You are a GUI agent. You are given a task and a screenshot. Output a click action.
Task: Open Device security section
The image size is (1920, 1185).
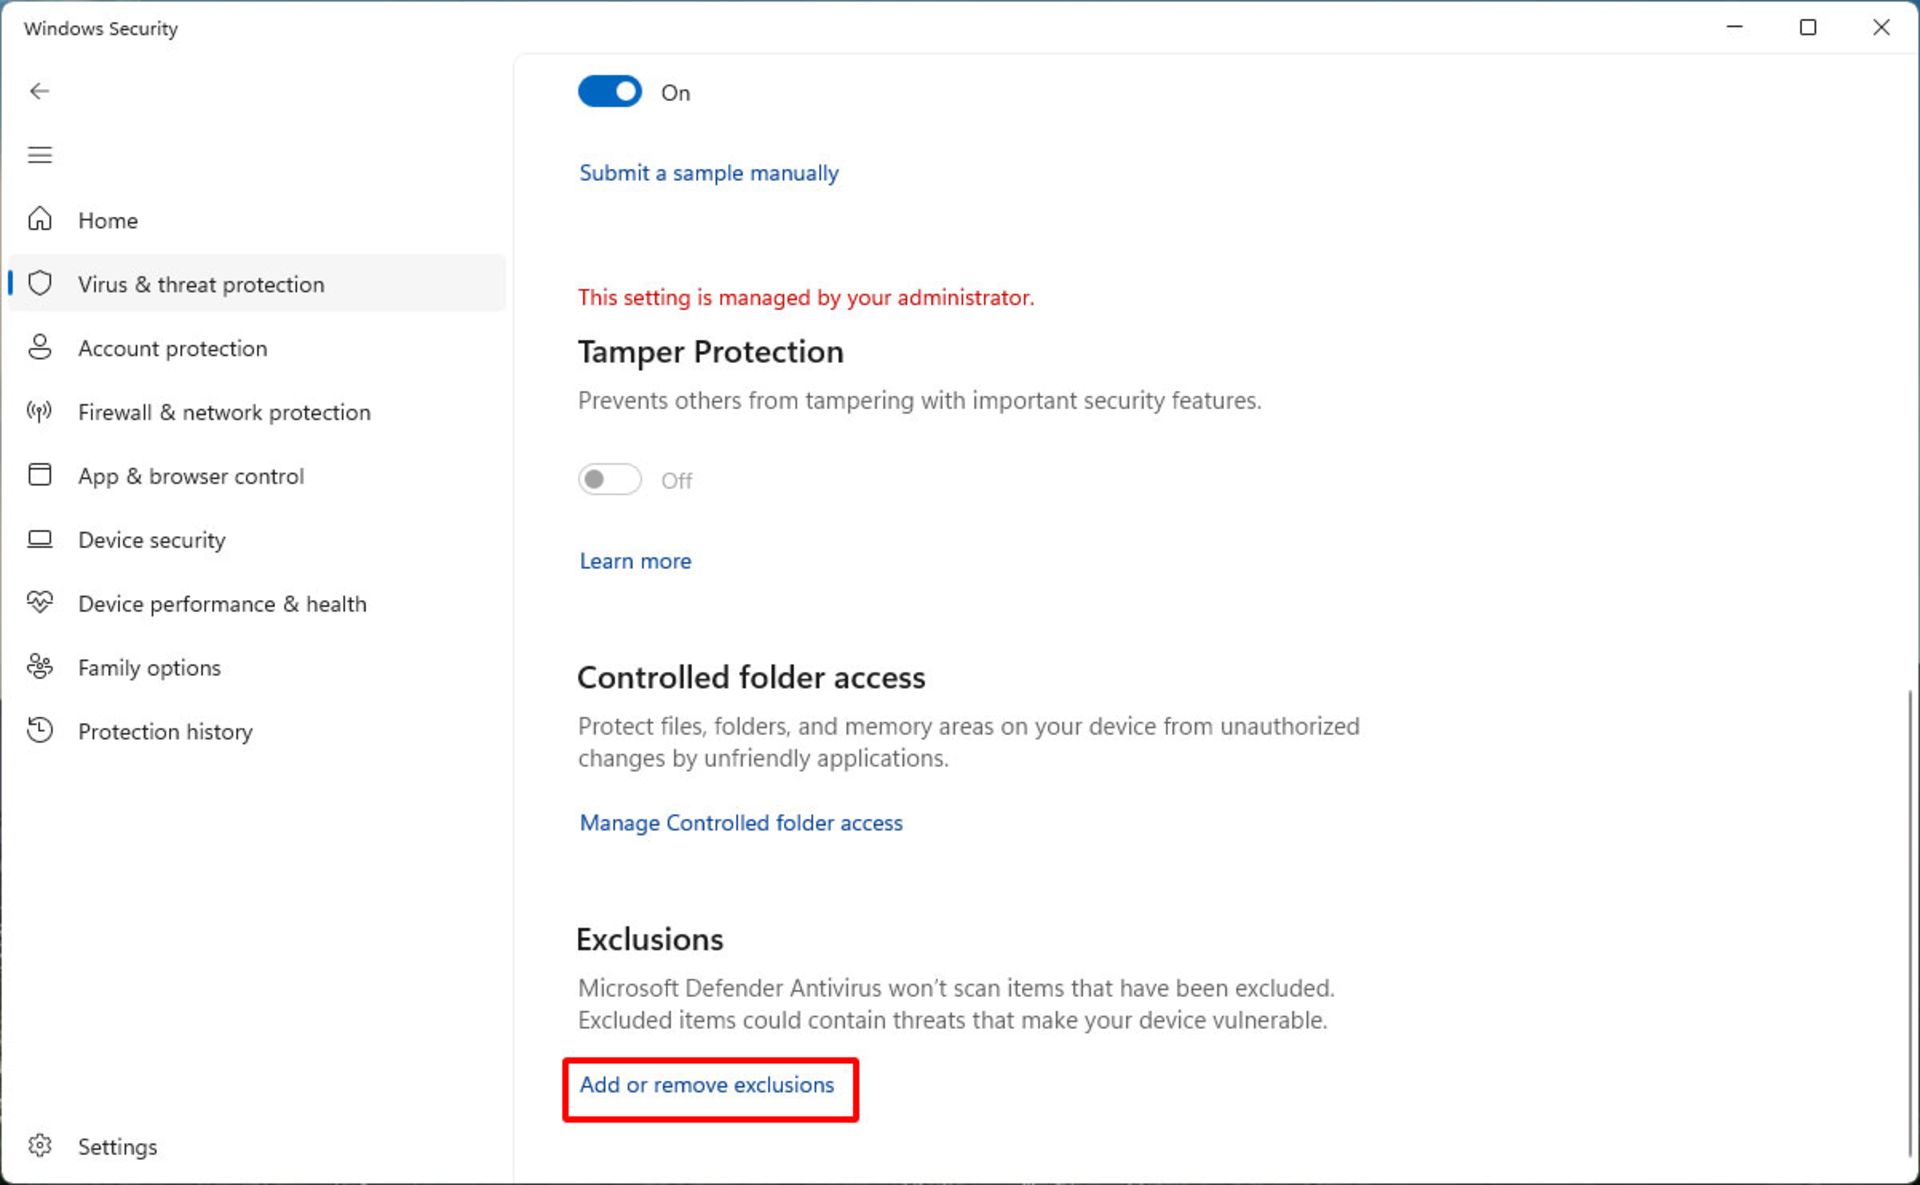pos(257,540)
